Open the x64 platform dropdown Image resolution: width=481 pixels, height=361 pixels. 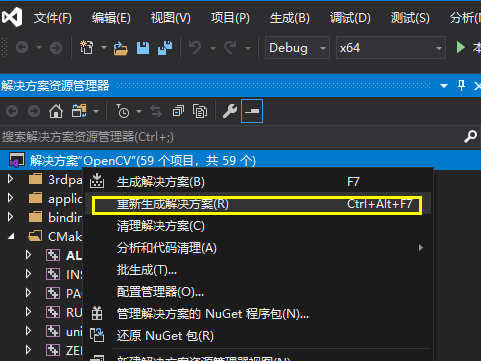point(391,48)
